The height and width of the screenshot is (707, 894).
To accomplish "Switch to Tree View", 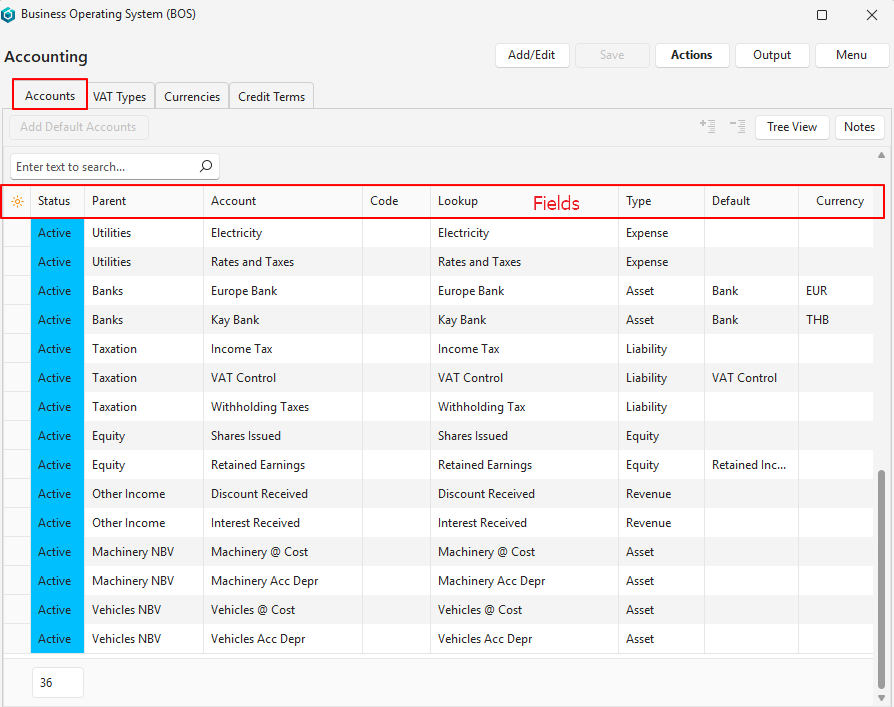I will pyautogui.click(x=792, y=127).
